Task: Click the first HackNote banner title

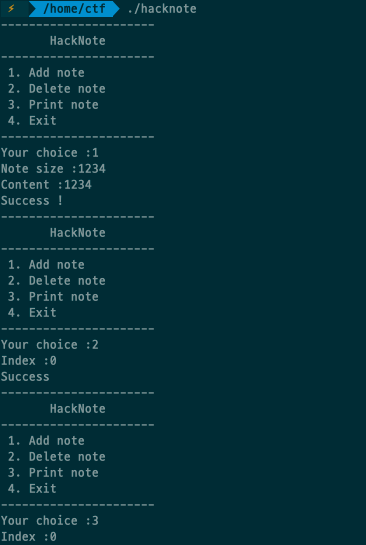Action: point(78,41)
